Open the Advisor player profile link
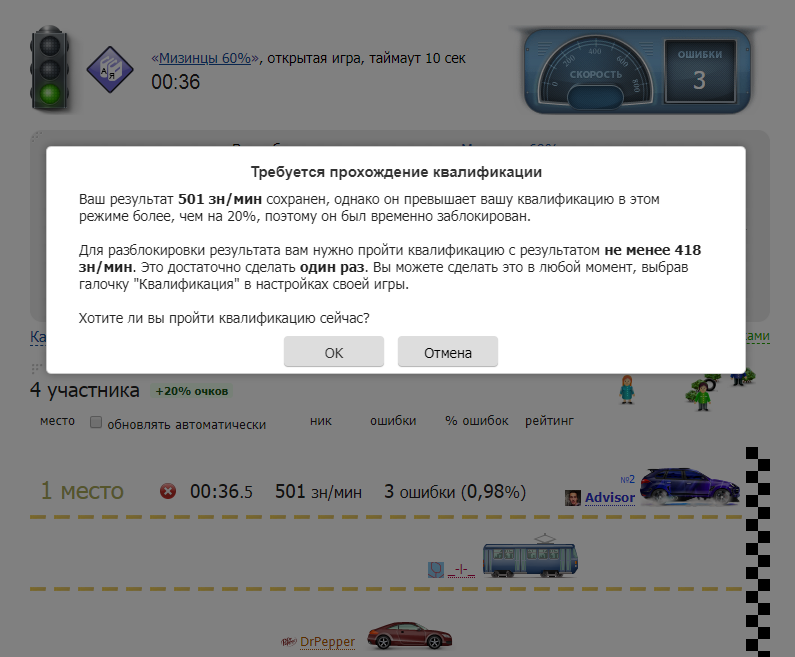The image size is (795, 657). click(x=609, y=498)
